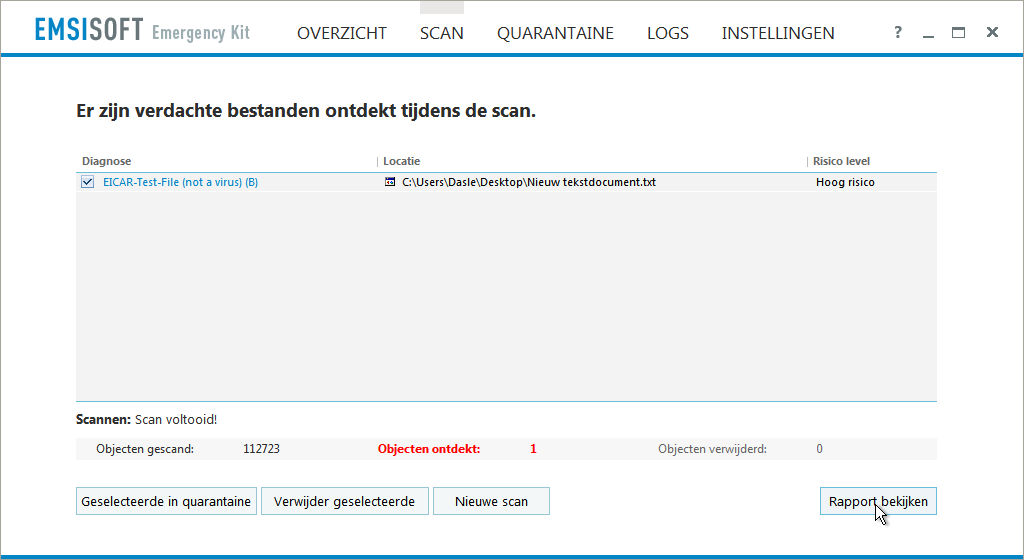Sort by the Diagnose column header

point(106,161)
